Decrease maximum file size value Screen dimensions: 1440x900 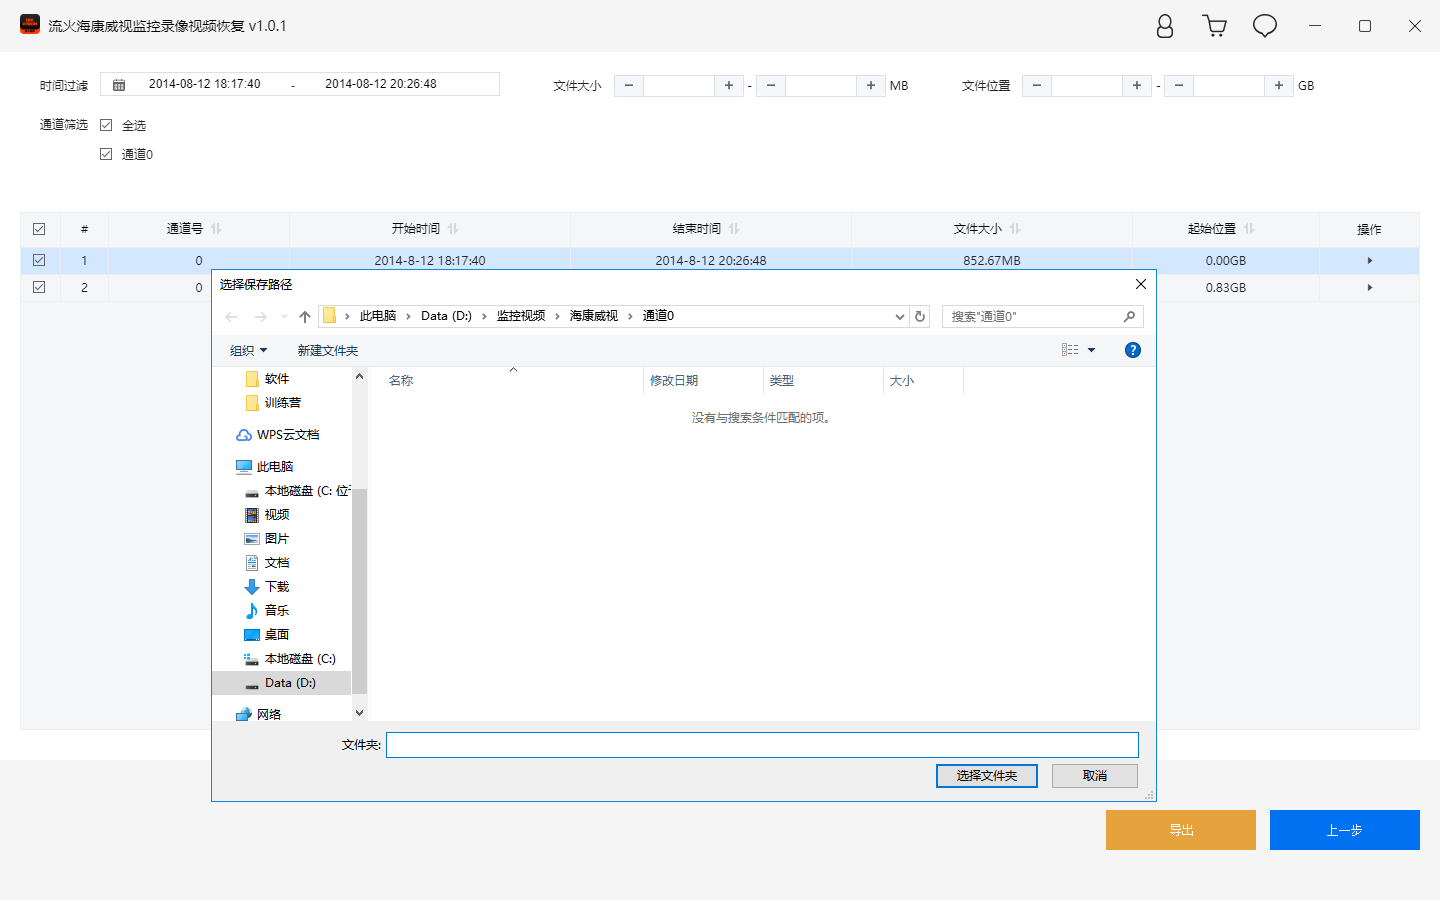[771, 86]
